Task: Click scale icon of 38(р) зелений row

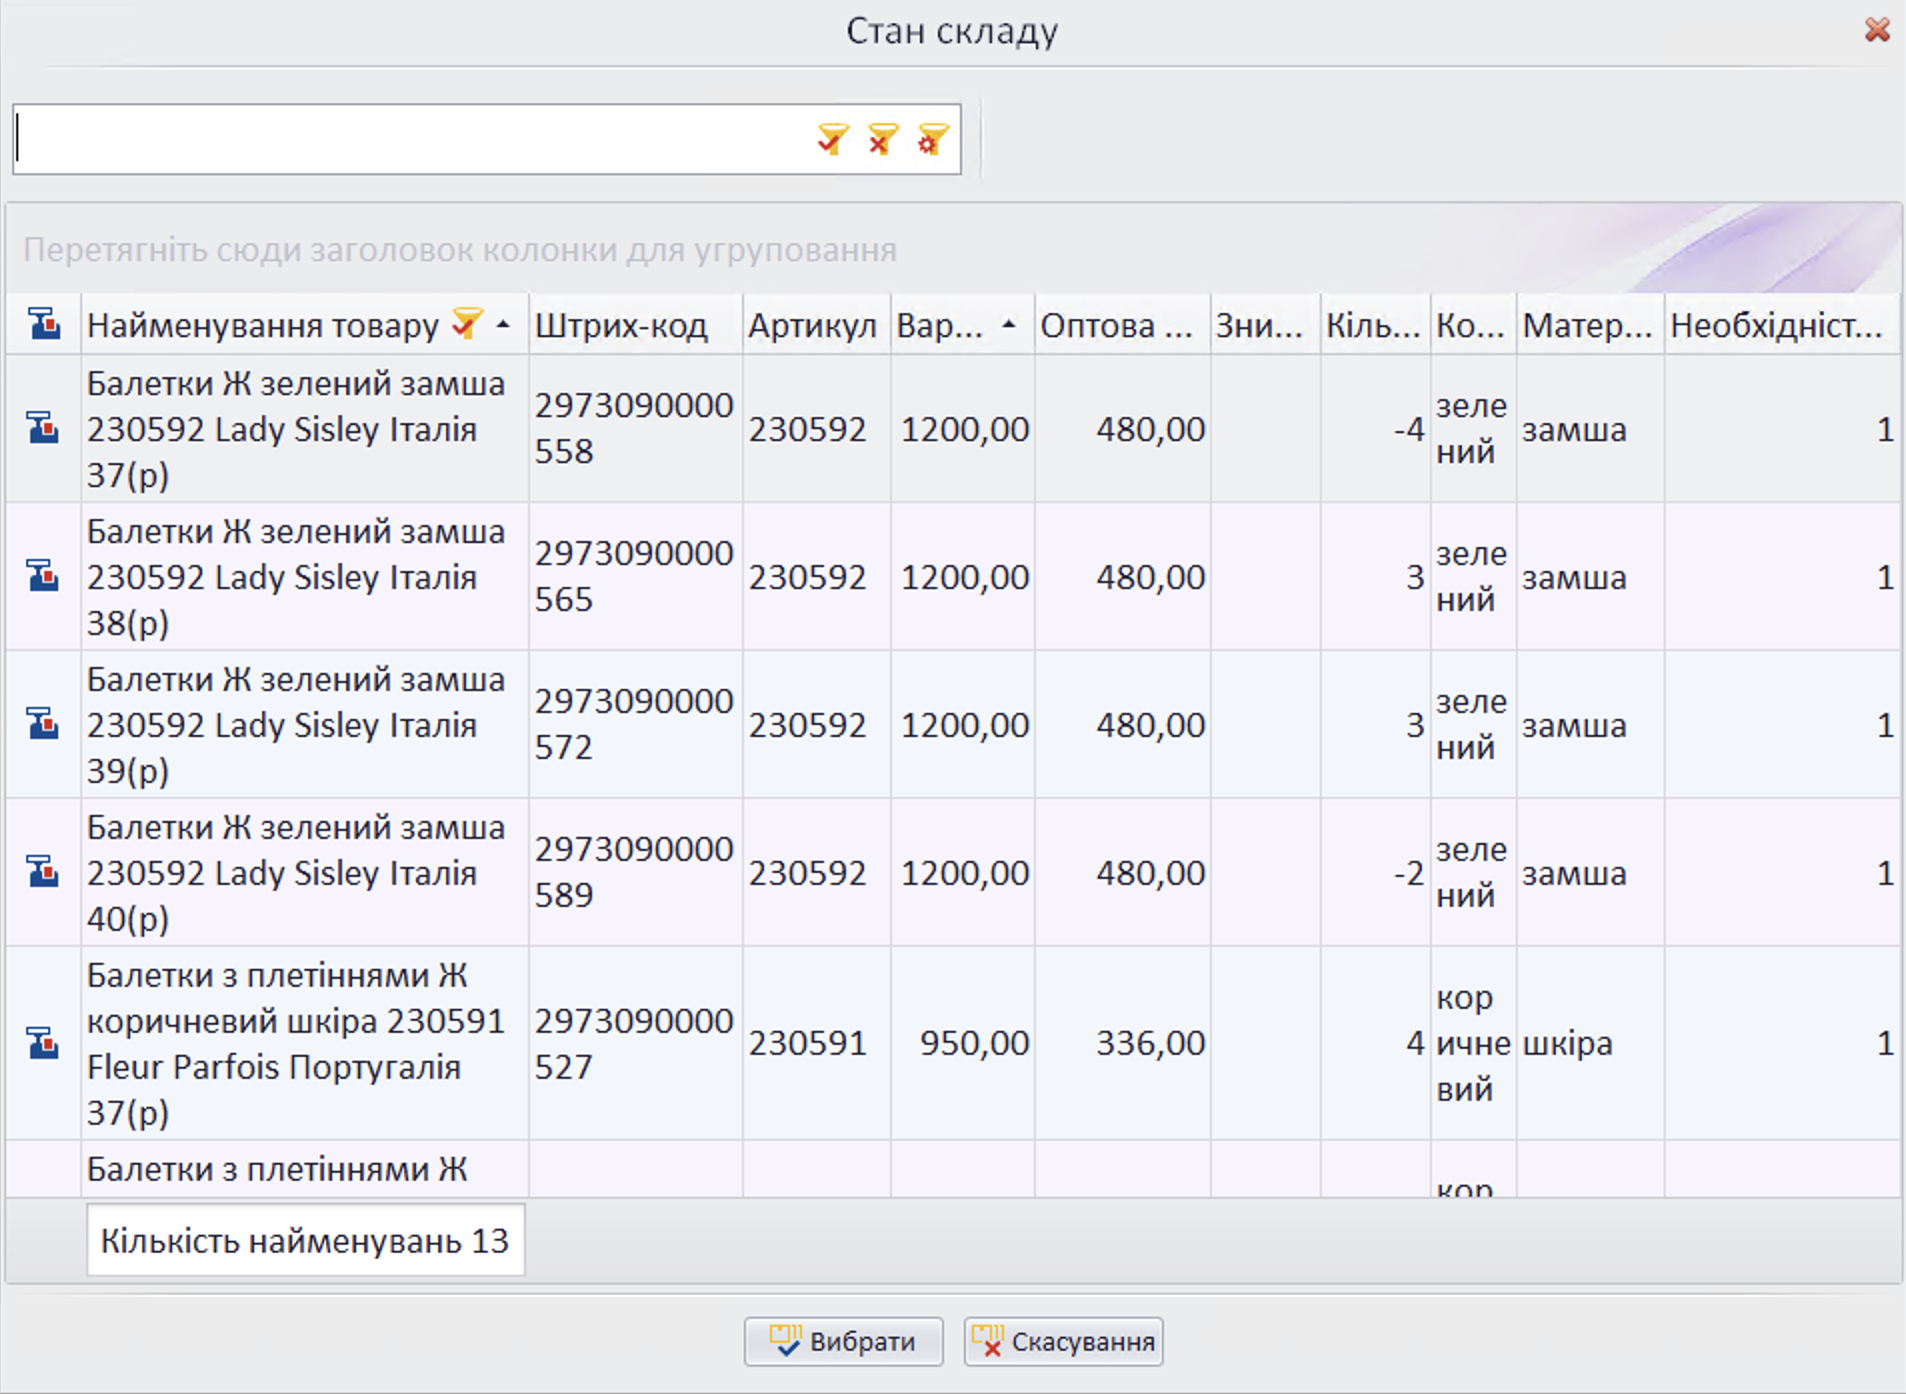Action: (43, 576)
